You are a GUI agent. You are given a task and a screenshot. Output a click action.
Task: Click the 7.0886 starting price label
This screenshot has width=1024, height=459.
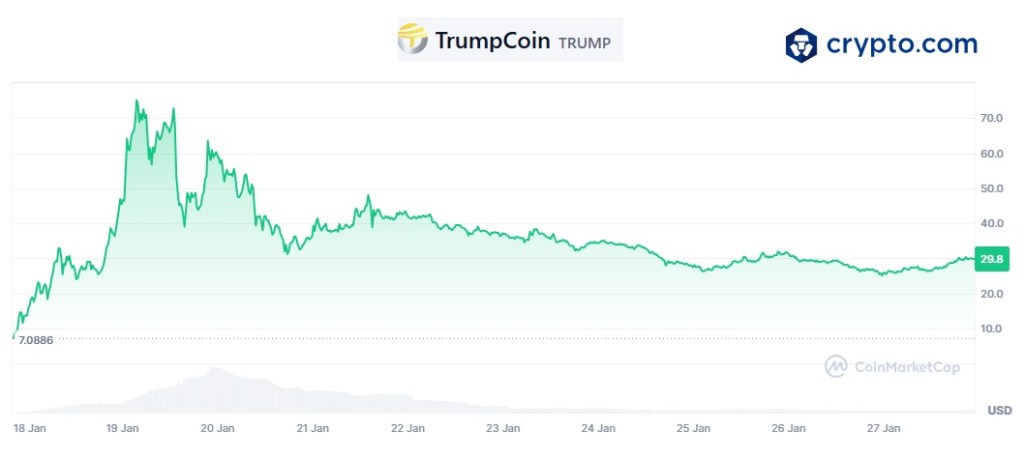[x=39, y=340]
